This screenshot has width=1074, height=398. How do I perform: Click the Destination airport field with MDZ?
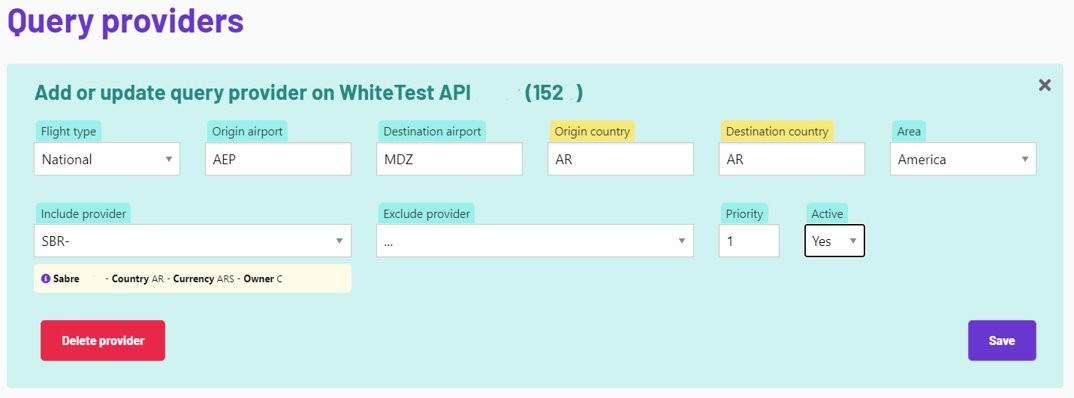(449, 159)
